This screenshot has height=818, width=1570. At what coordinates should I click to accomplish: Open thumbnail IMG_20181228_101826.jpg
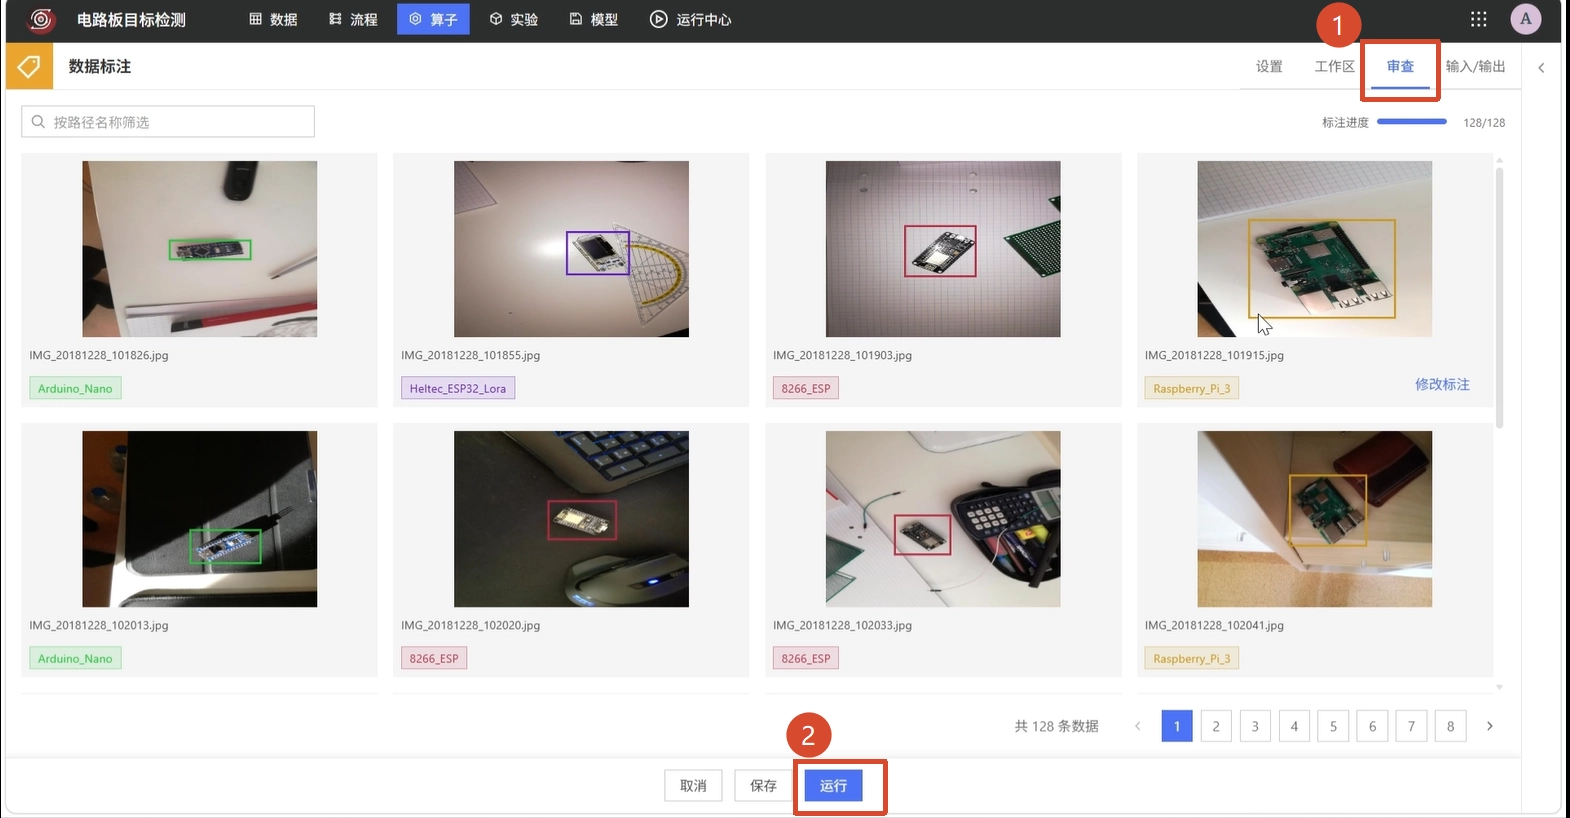pyautogui.click(x=200, y=249)
